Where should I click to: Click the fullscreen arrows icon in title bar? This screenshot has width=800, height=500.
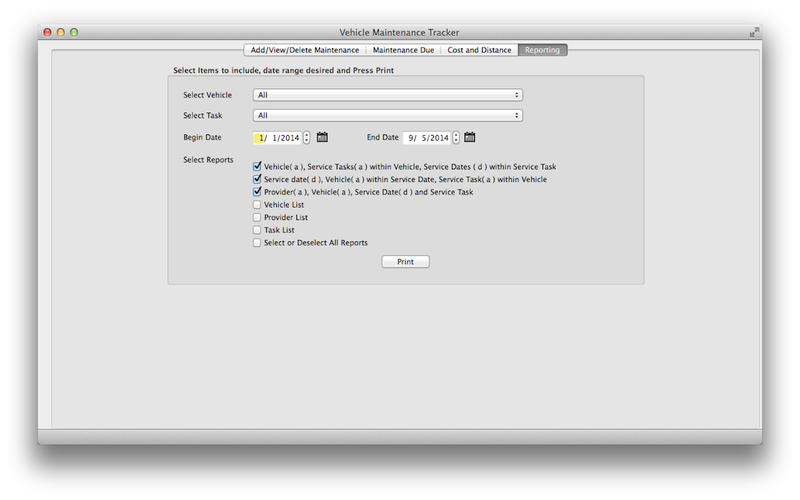[x=754, y=32]
